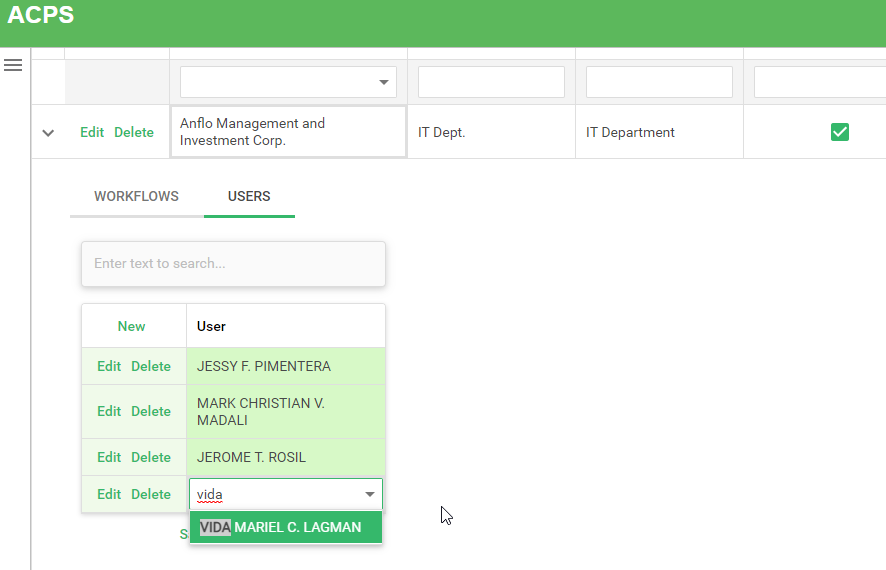Delete MARK CHRISTIAN V. MADALI
886x570 pixels.
coord(151,411)
